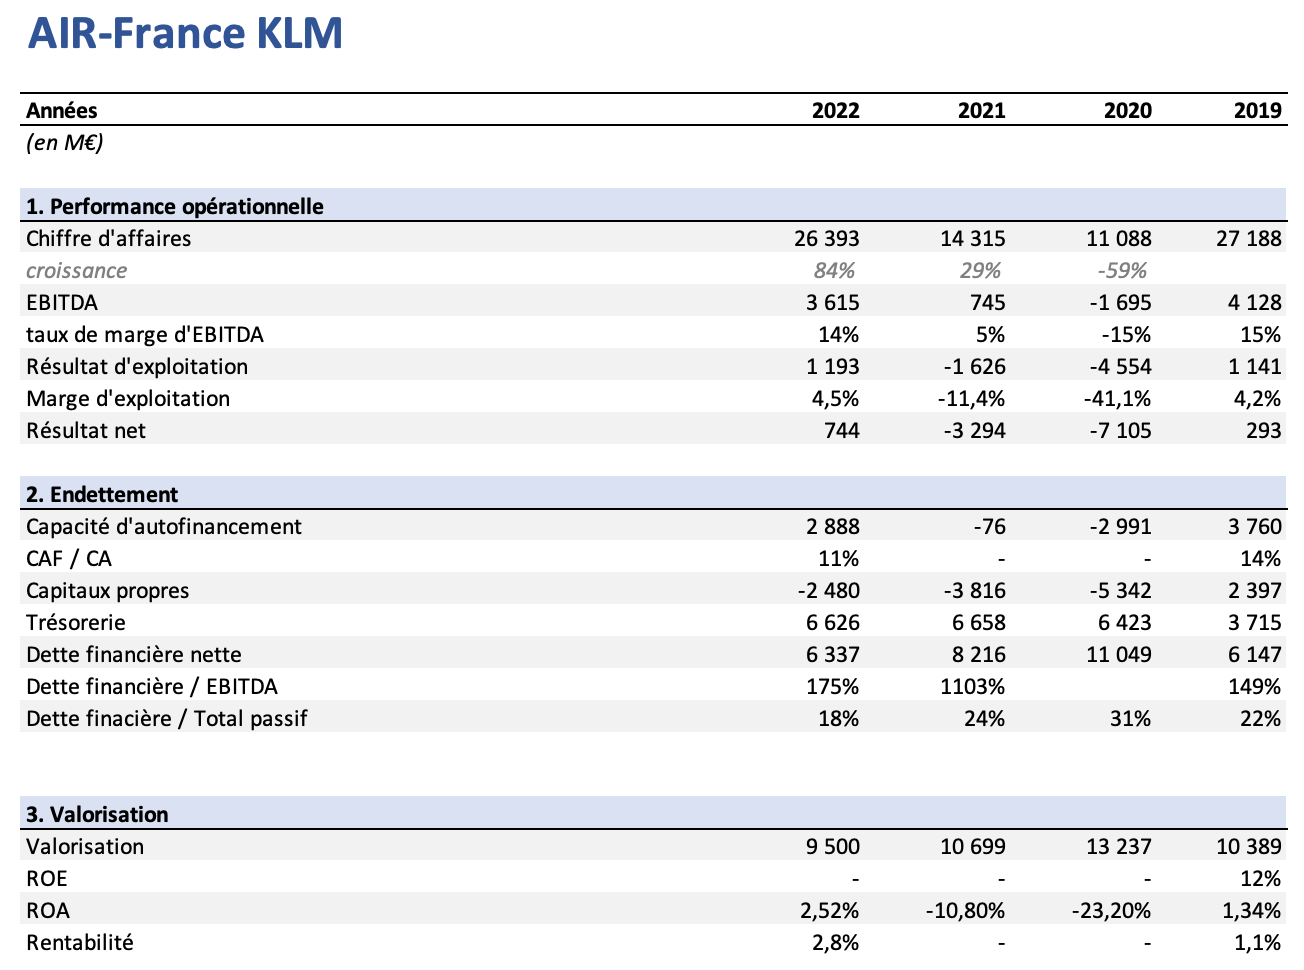Image resolution: width=1304 pixels, height=970 pixels.
Task: Click the -1 695 EBITDA value
Action: (1119, 302)
